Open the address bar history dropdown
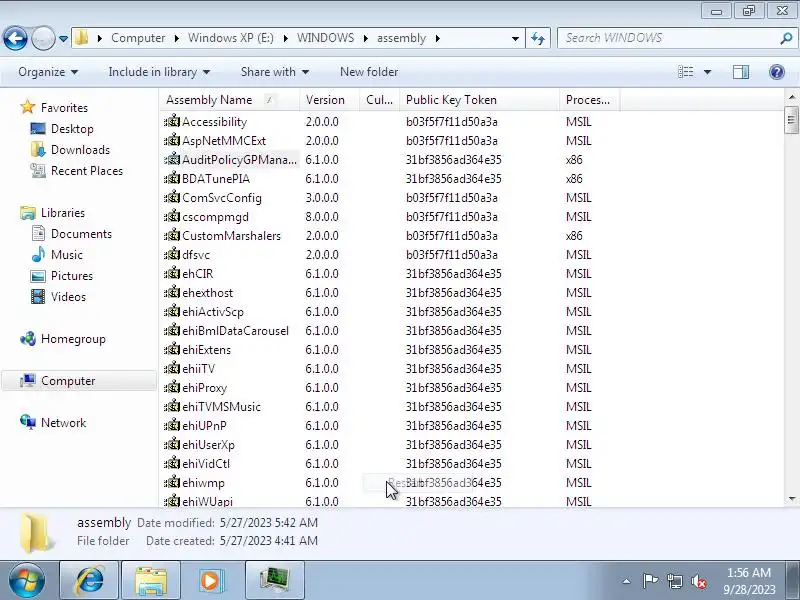This screenshot has width=800, height=600. pos(515,38)
